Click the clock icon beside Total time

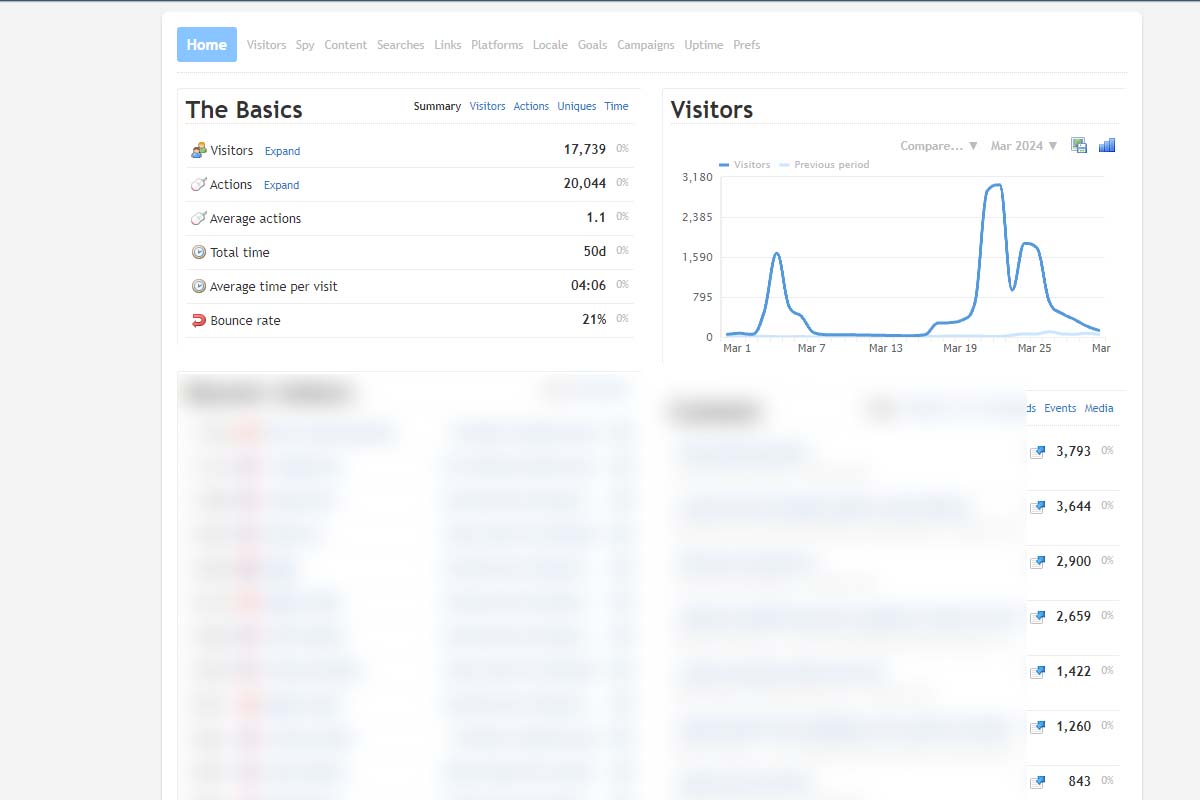pos(198,253)
